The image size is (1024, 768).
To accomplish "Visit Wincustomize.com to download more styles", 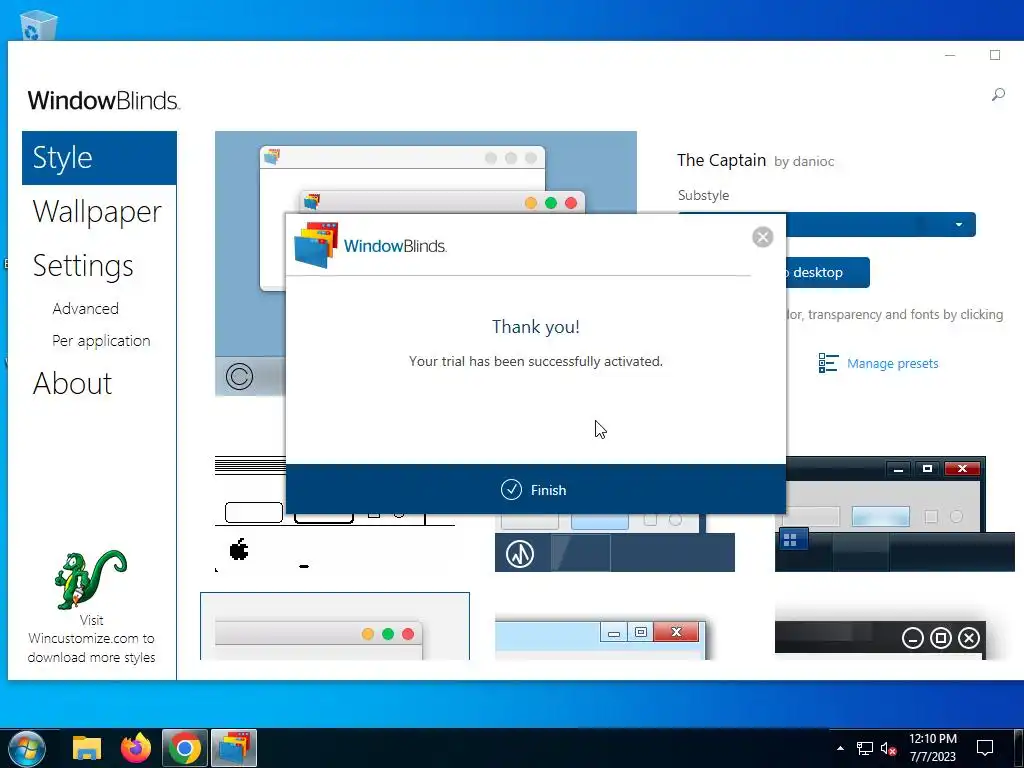I will point(91,638).
